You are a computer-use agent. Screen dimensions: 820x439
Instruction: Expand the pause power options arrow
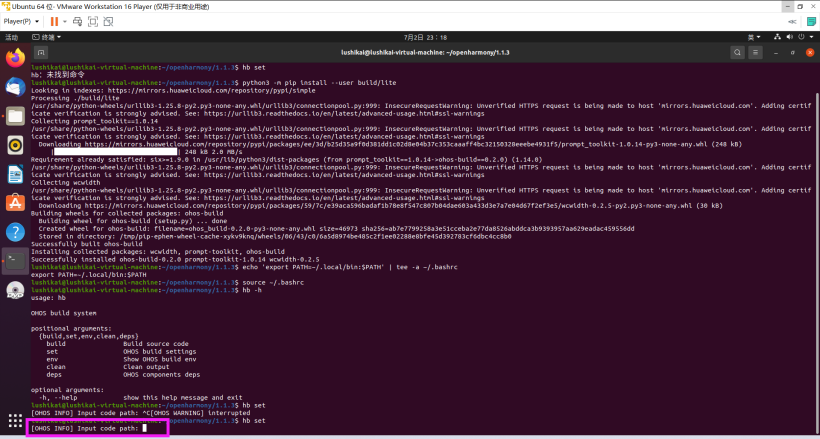point(65,21)
